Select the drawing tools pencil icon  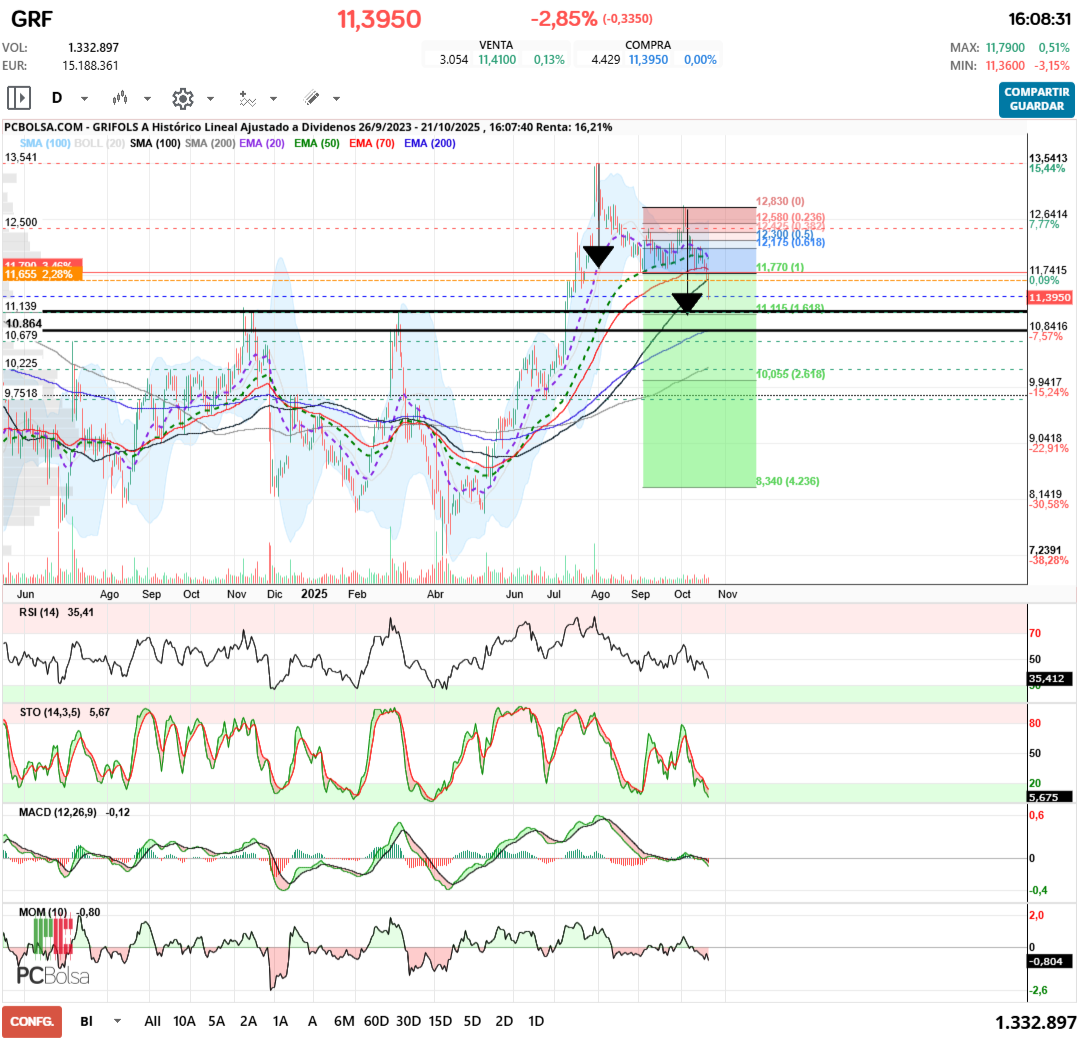coord(310,97)
